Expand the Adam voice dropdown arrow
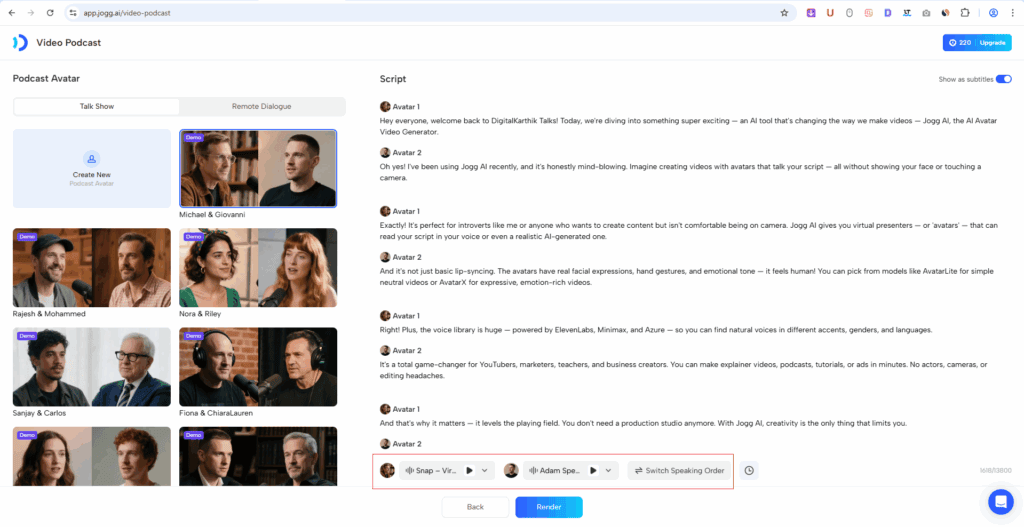 click(x=608, y=470)
